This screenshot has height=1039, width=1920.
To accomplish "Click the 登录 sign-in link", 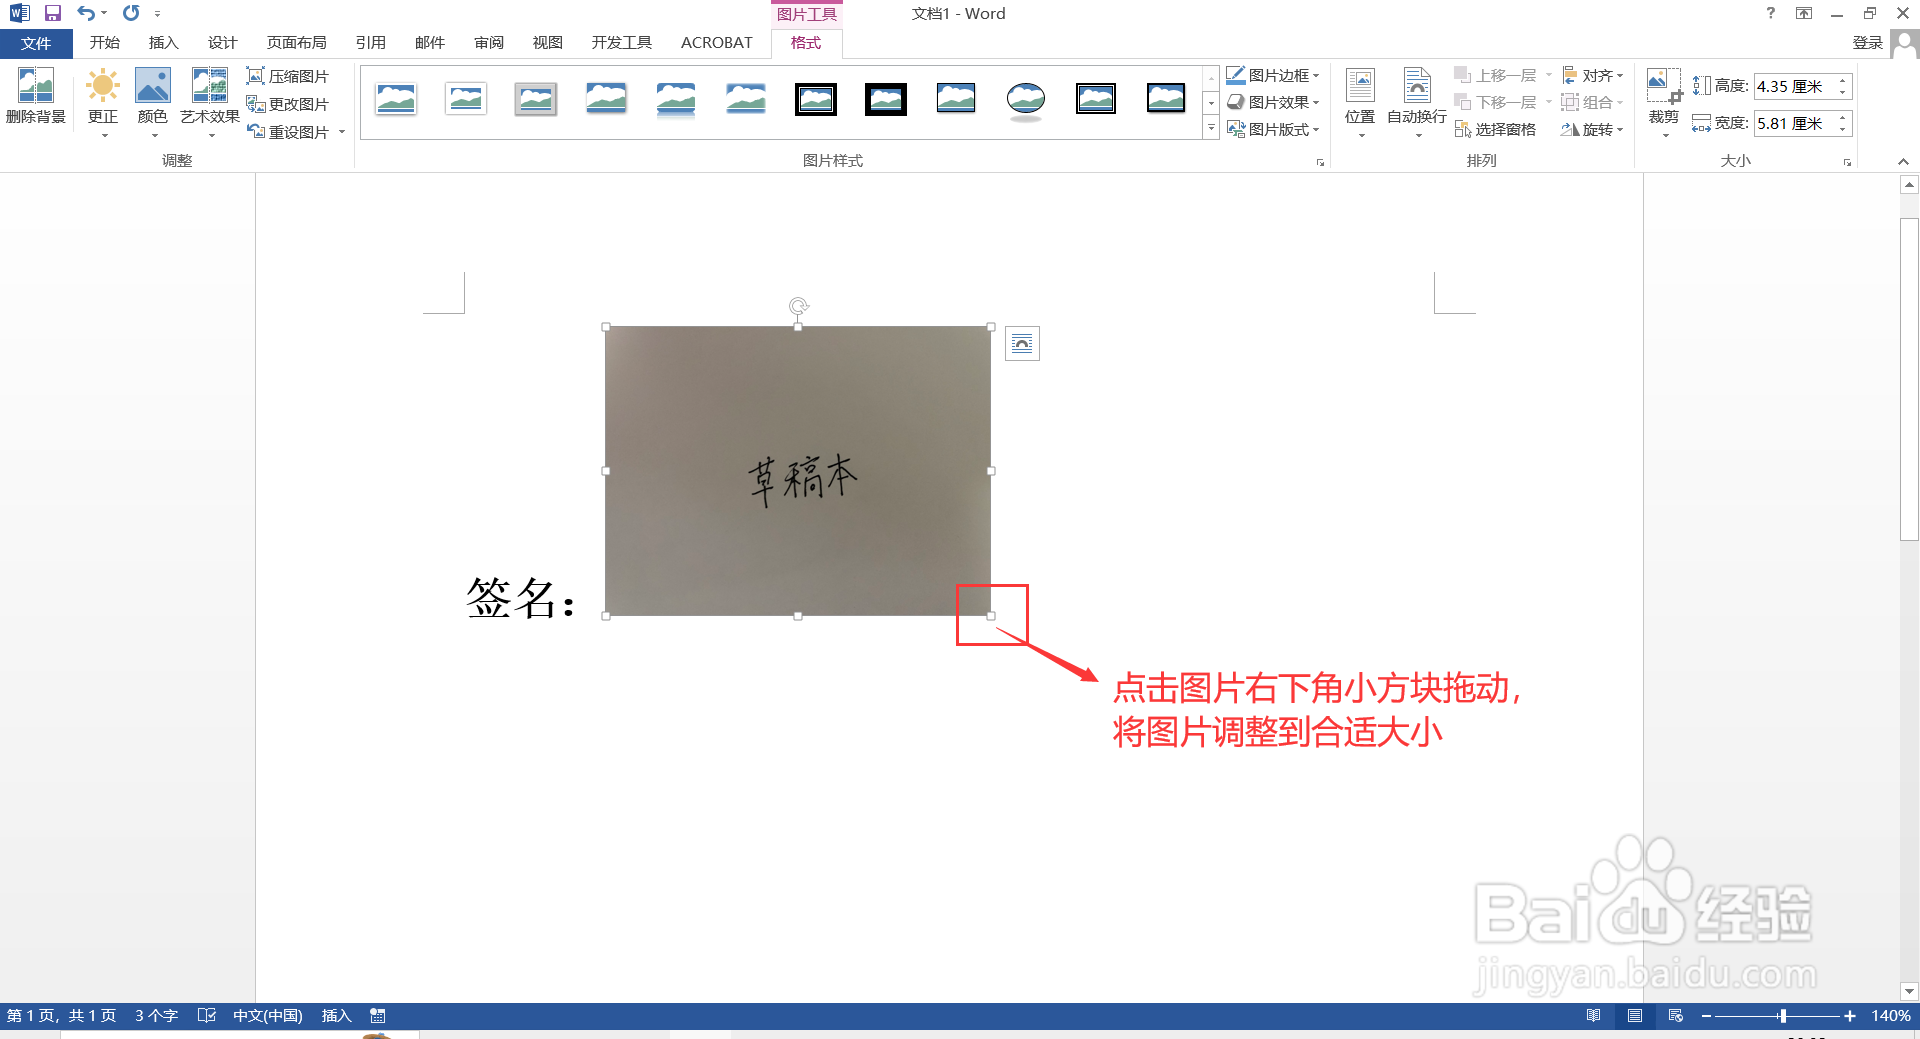I will coord(1866,42).
